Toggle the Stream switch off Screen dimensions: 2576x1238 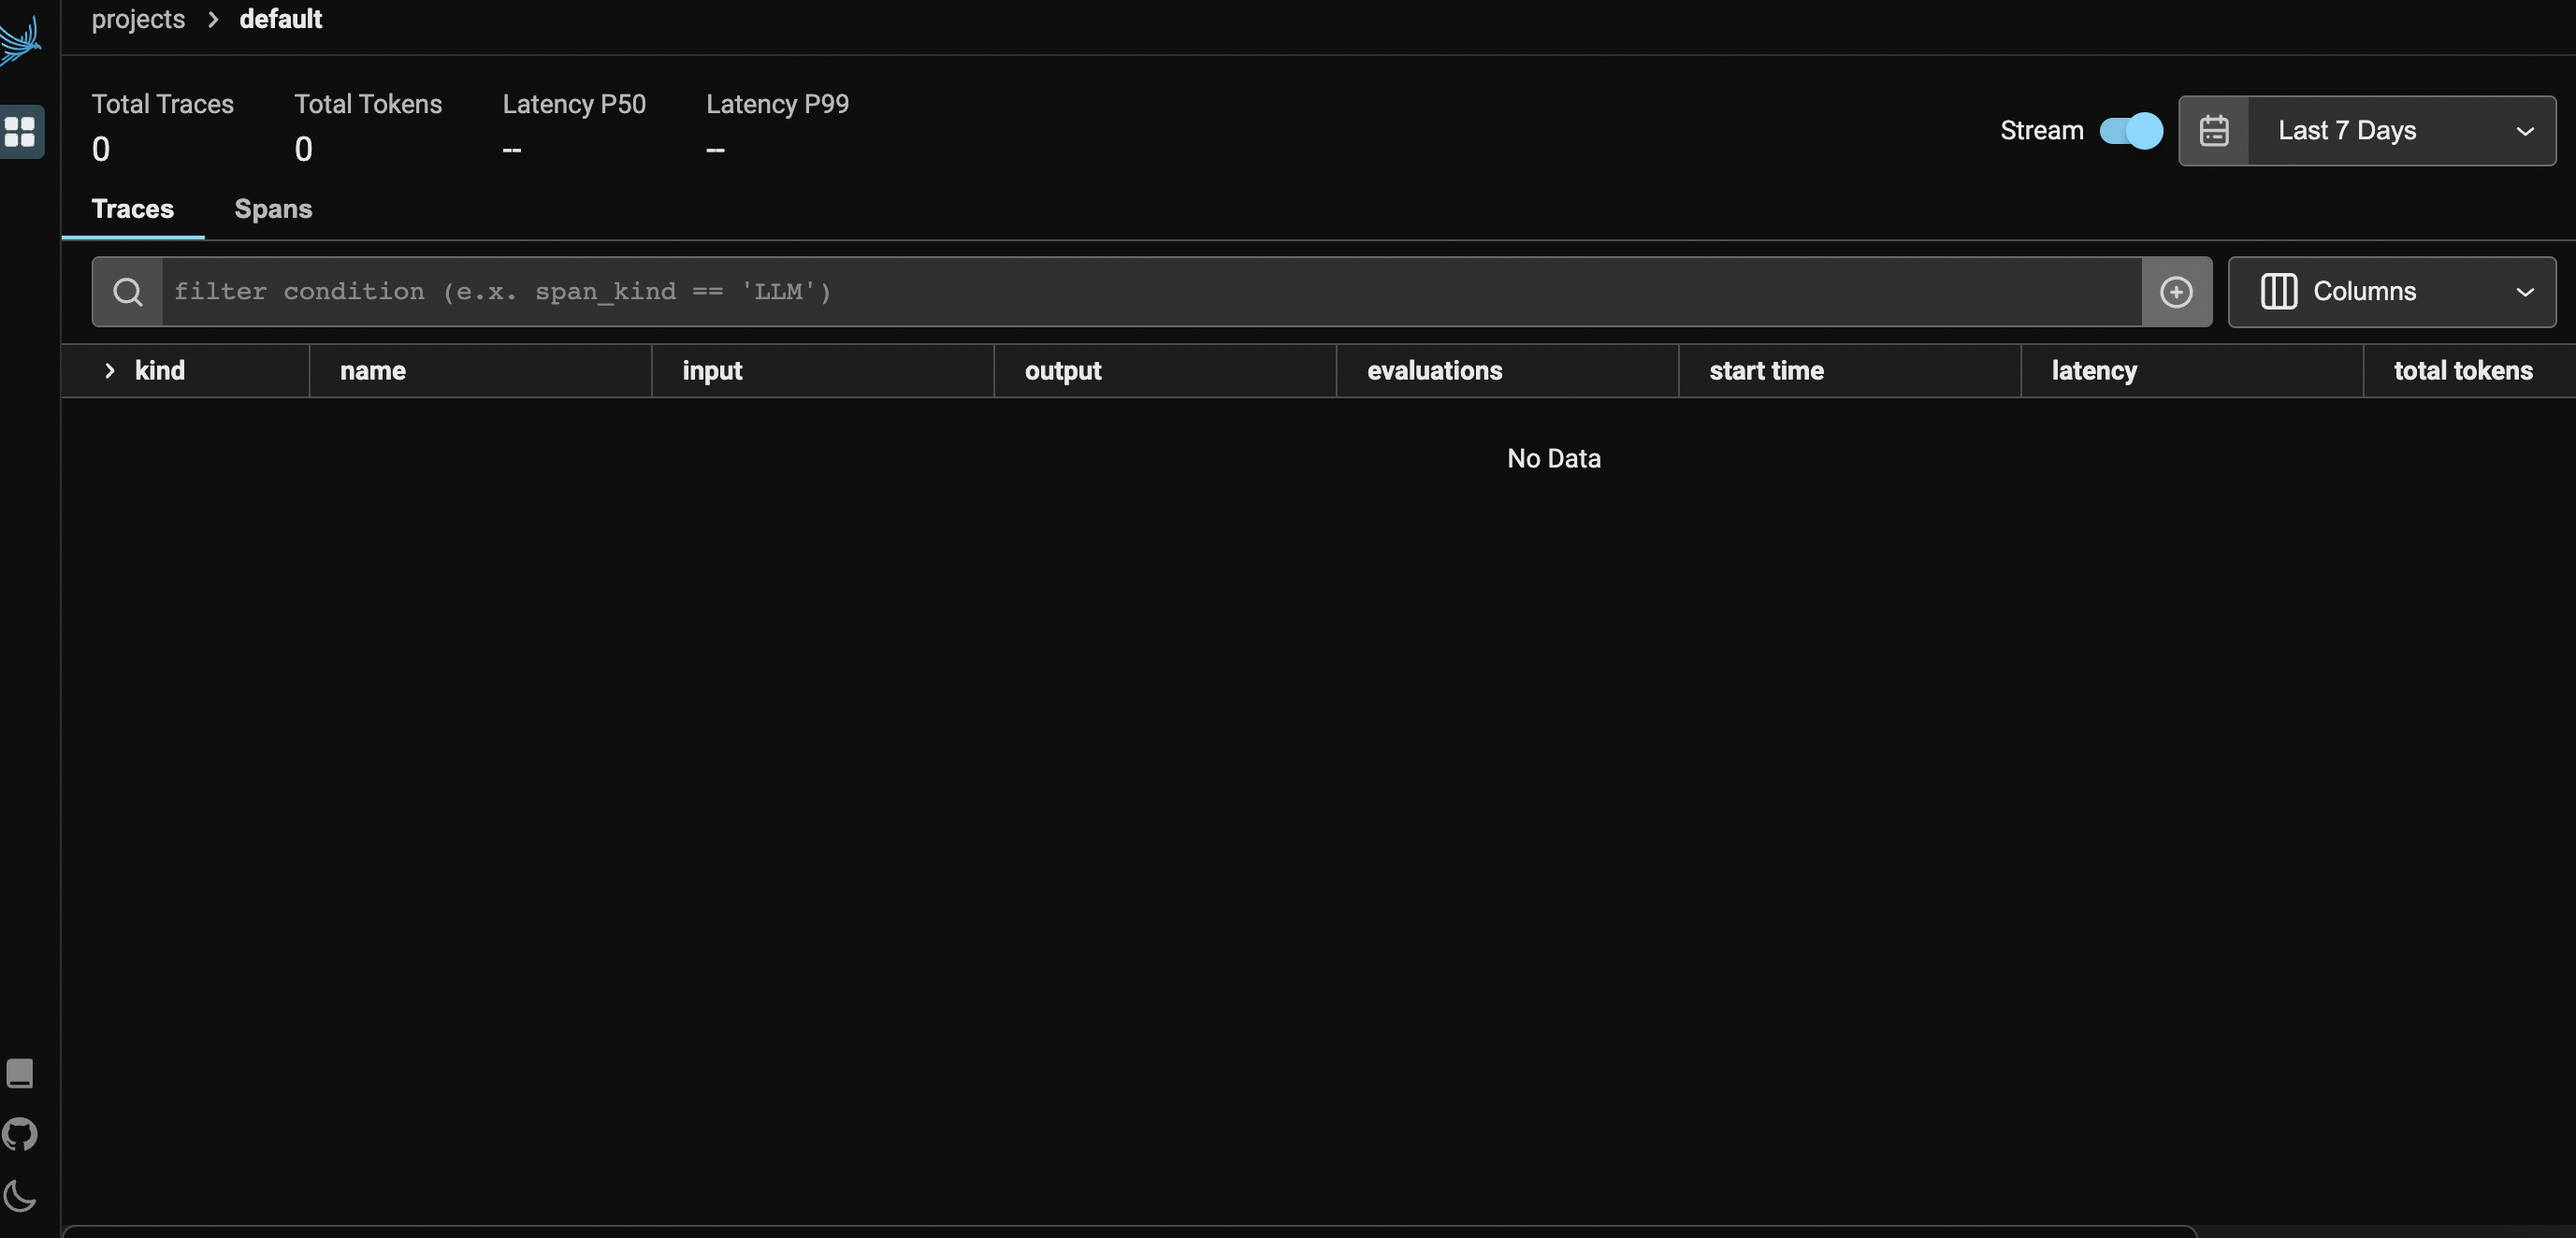(x=2130, y=131)
